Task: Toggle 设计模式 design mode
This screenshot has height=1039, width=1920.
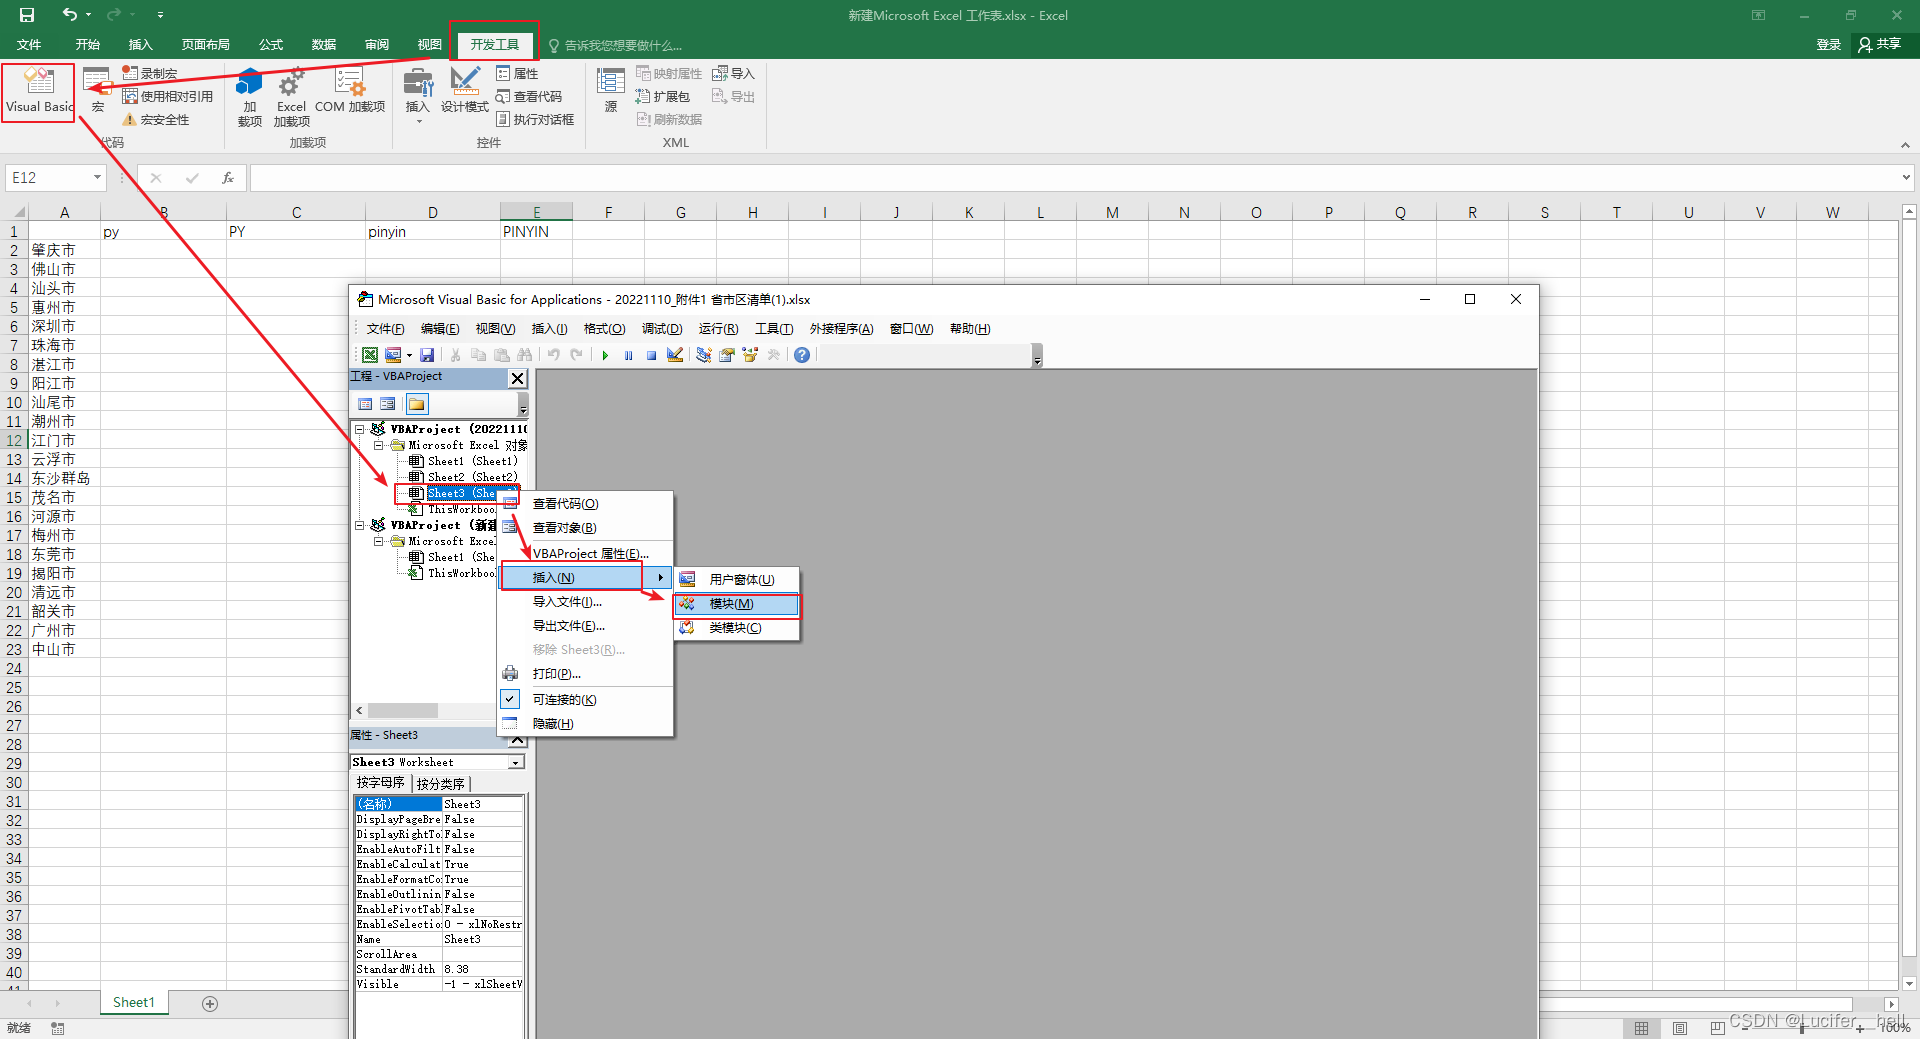Action: pyautogui.click(x=465, y=92)
